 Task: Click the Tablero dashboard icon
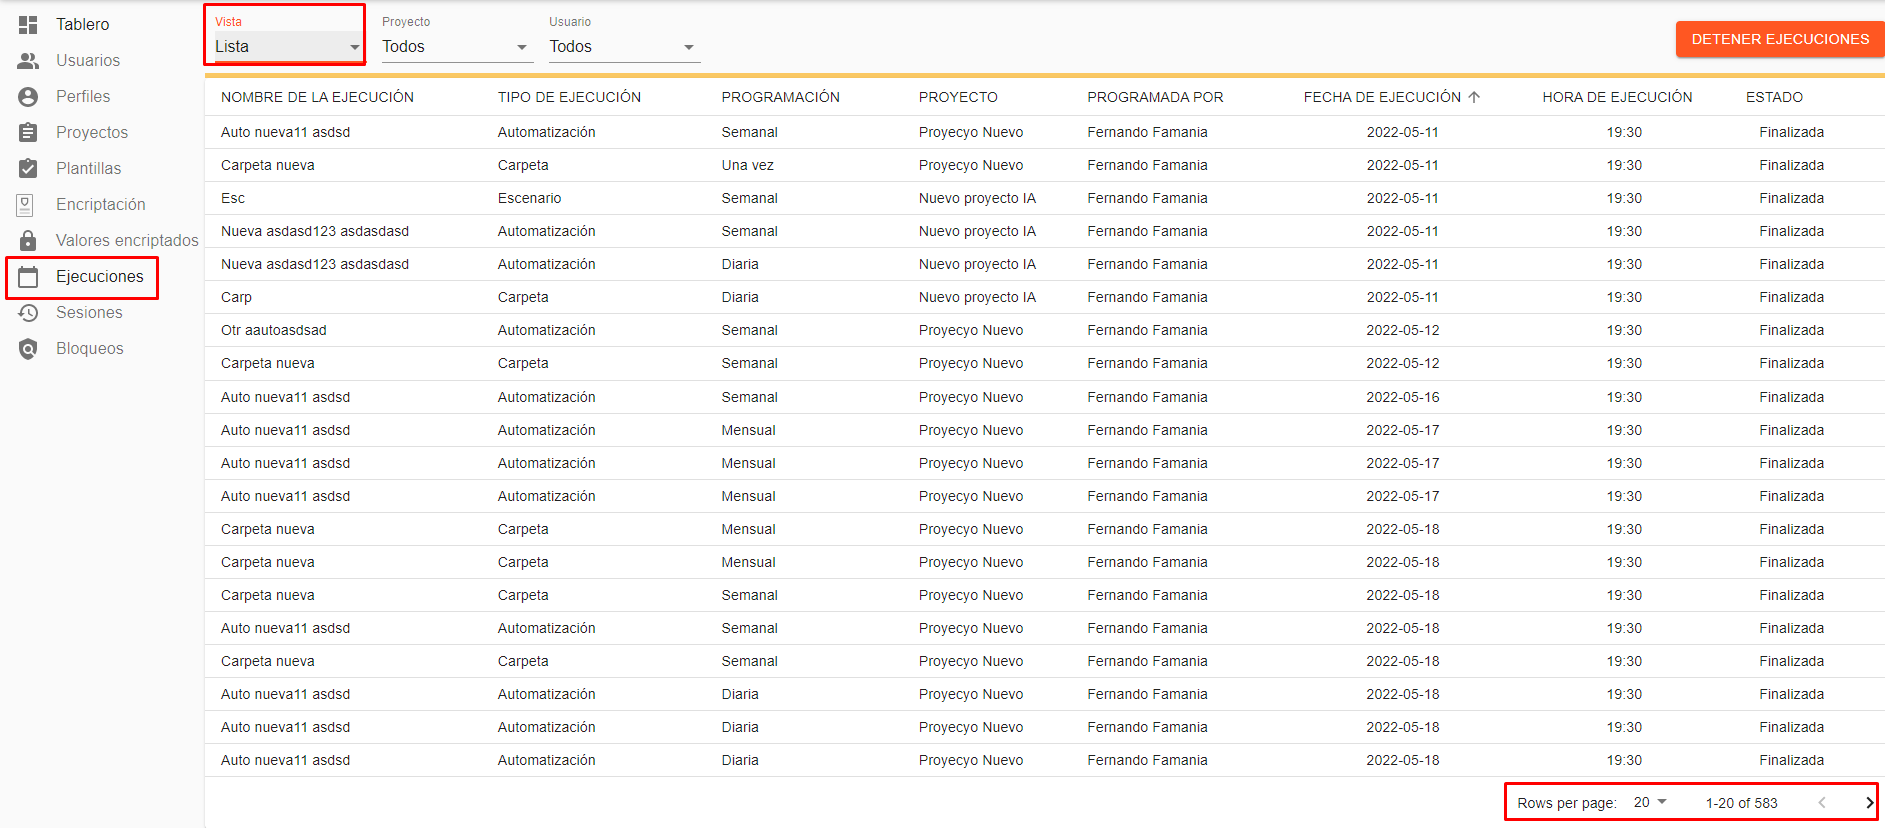(x=28, y=25)
